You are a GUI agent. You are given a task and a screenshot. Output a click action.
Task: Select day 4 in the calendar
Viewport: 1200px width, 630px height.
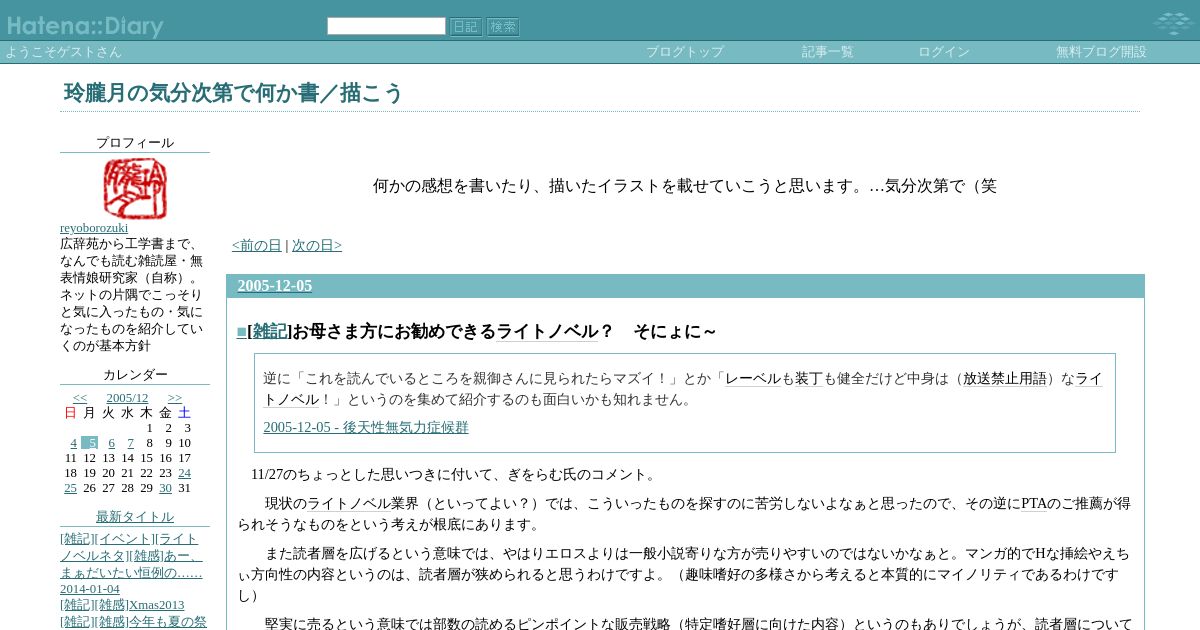[73, 443]
